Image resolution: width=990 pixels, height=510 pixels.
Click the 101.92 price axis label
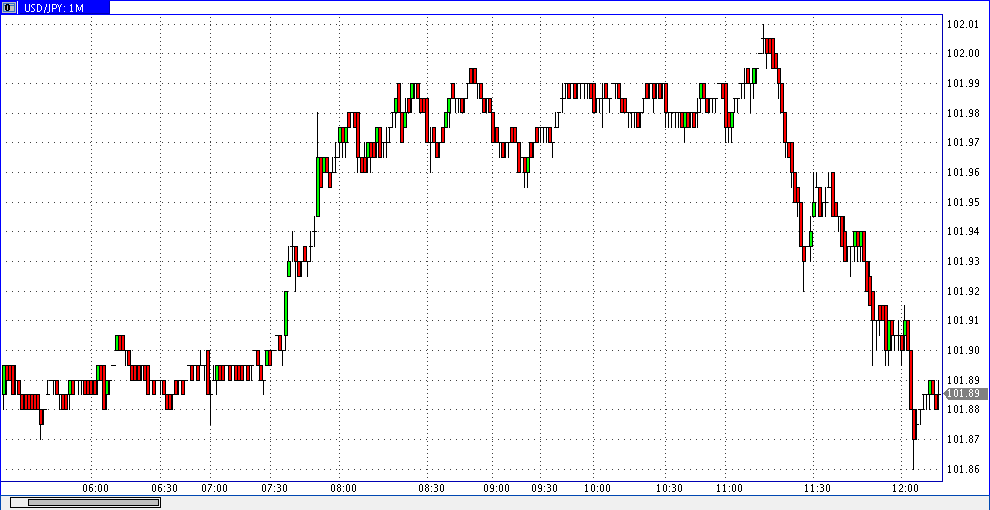click(x=963, y=291)
